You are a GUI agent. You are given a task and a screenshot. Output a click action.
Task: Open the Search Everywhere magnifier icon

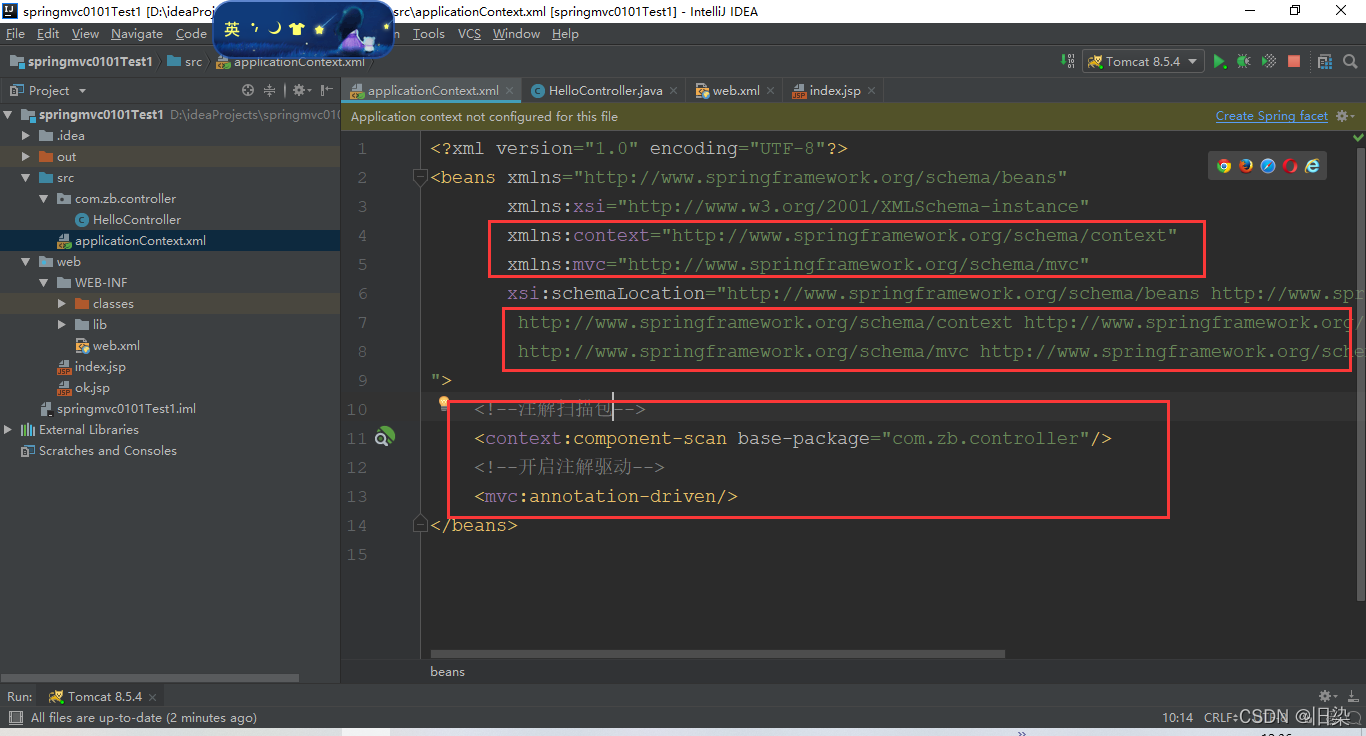click(1349, 61)
